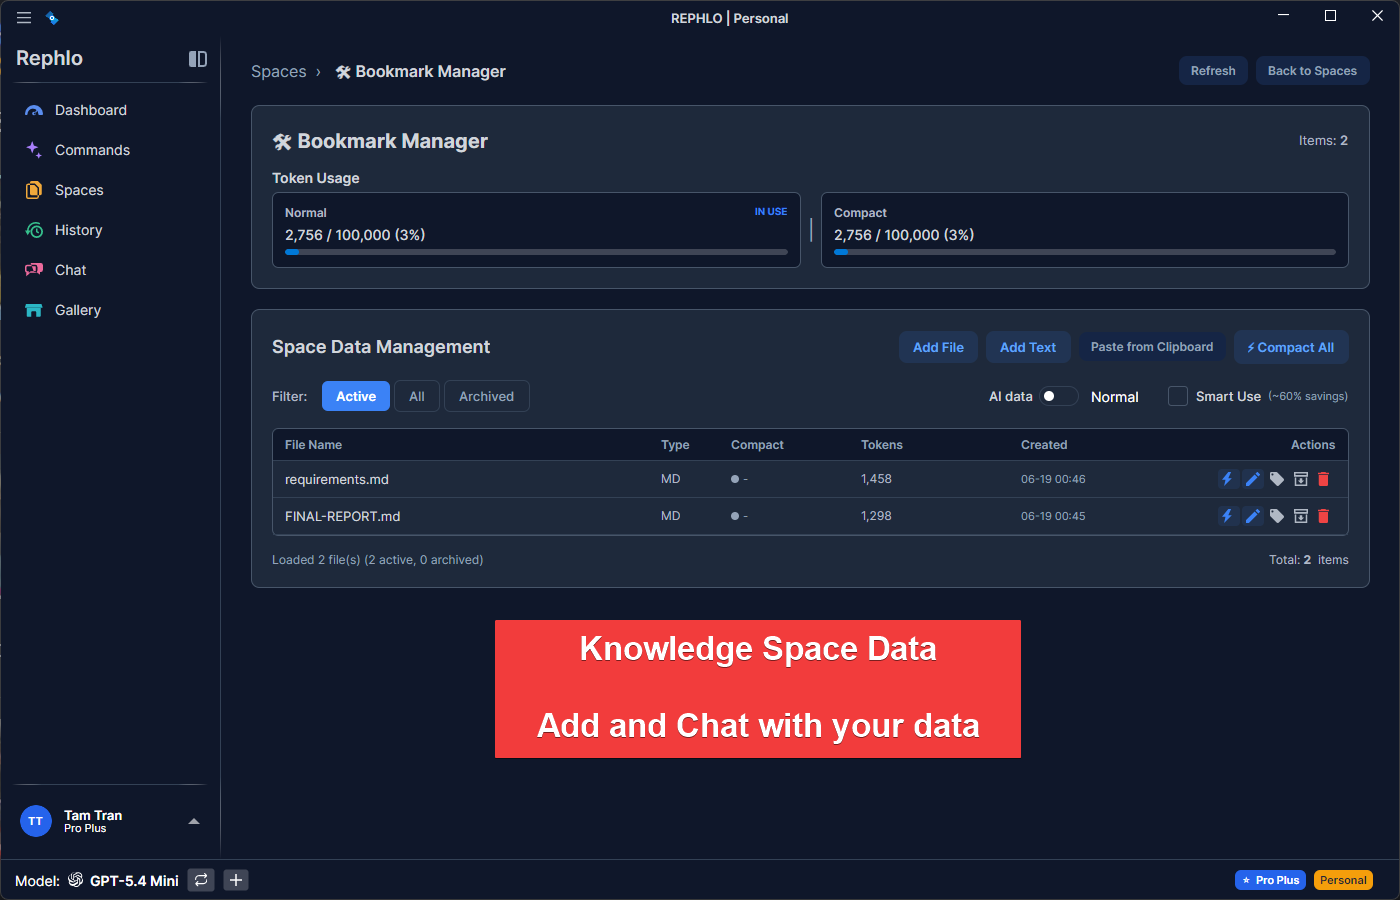Click the TT user avatar
The image size is (1400, 900).
pyautogui.click(x=36, y=821)
